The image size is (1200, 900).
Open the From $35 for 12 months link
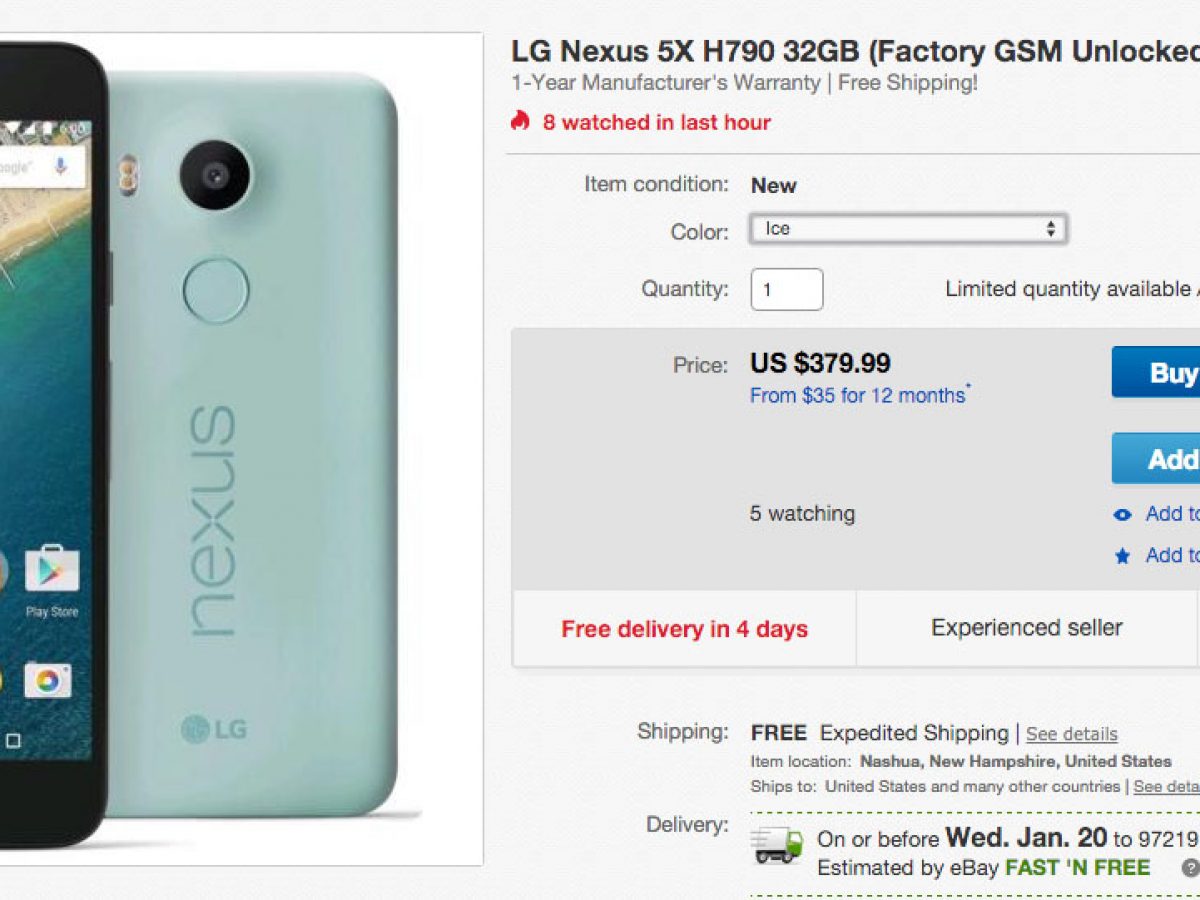point(860,395)
